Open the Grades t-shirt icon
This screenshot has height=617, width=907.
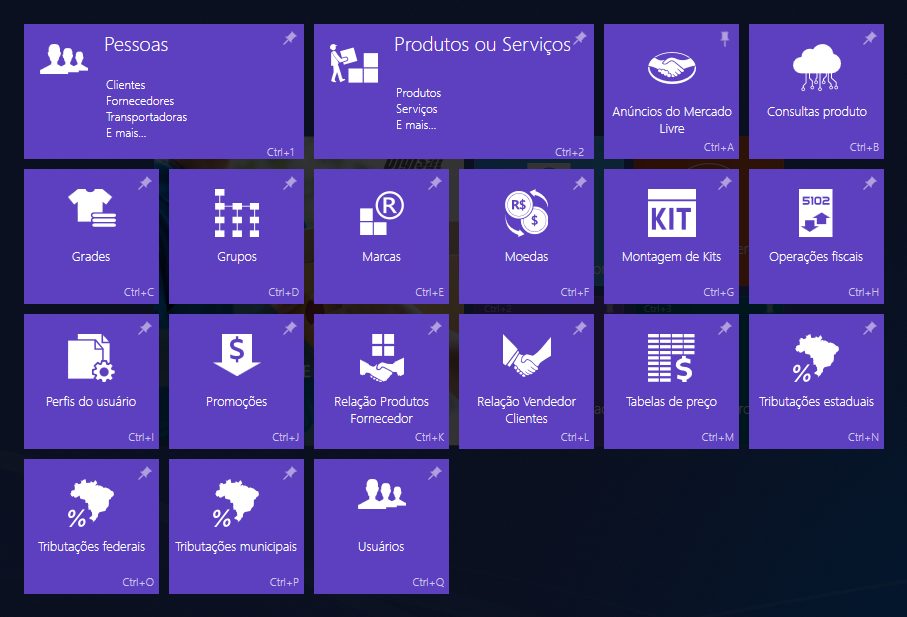(x=92, y=208)
